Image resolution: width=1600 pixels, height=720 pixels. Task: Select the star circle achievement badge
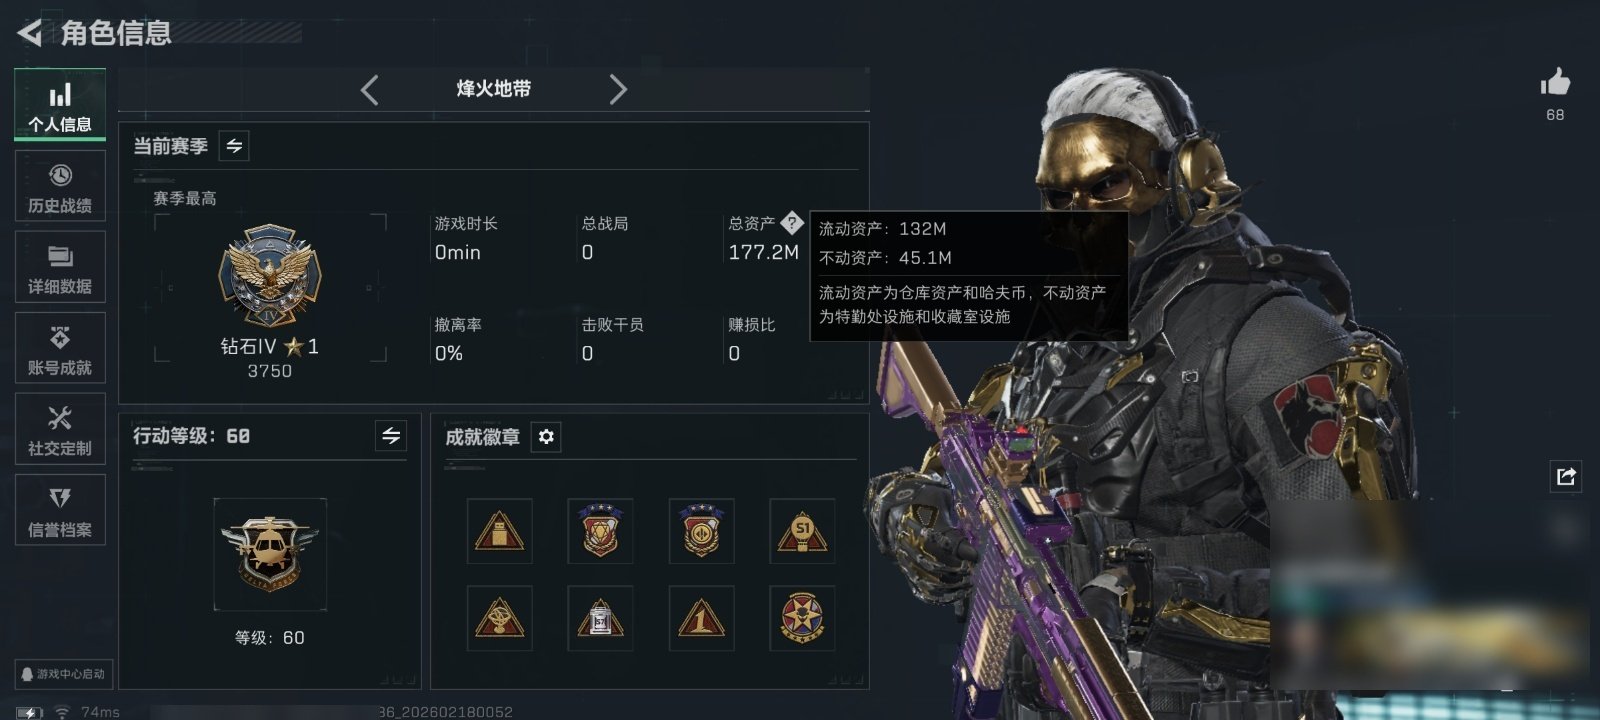pos(802,618)
